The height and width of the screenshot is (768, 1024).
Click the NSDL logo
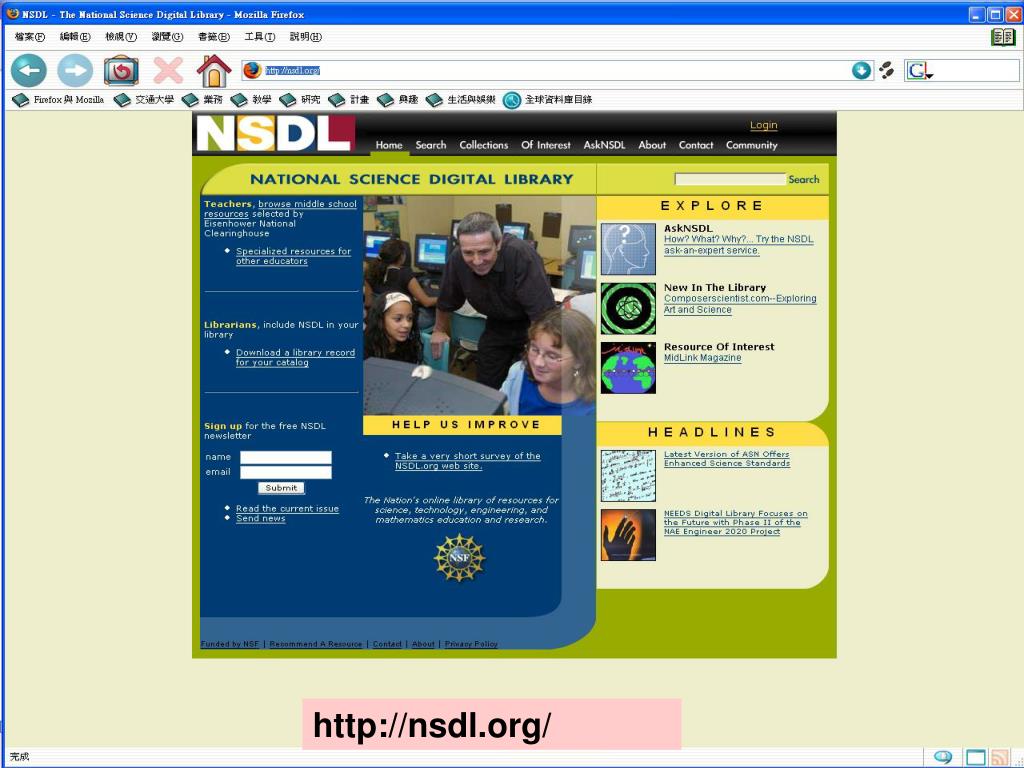(275, 133)
